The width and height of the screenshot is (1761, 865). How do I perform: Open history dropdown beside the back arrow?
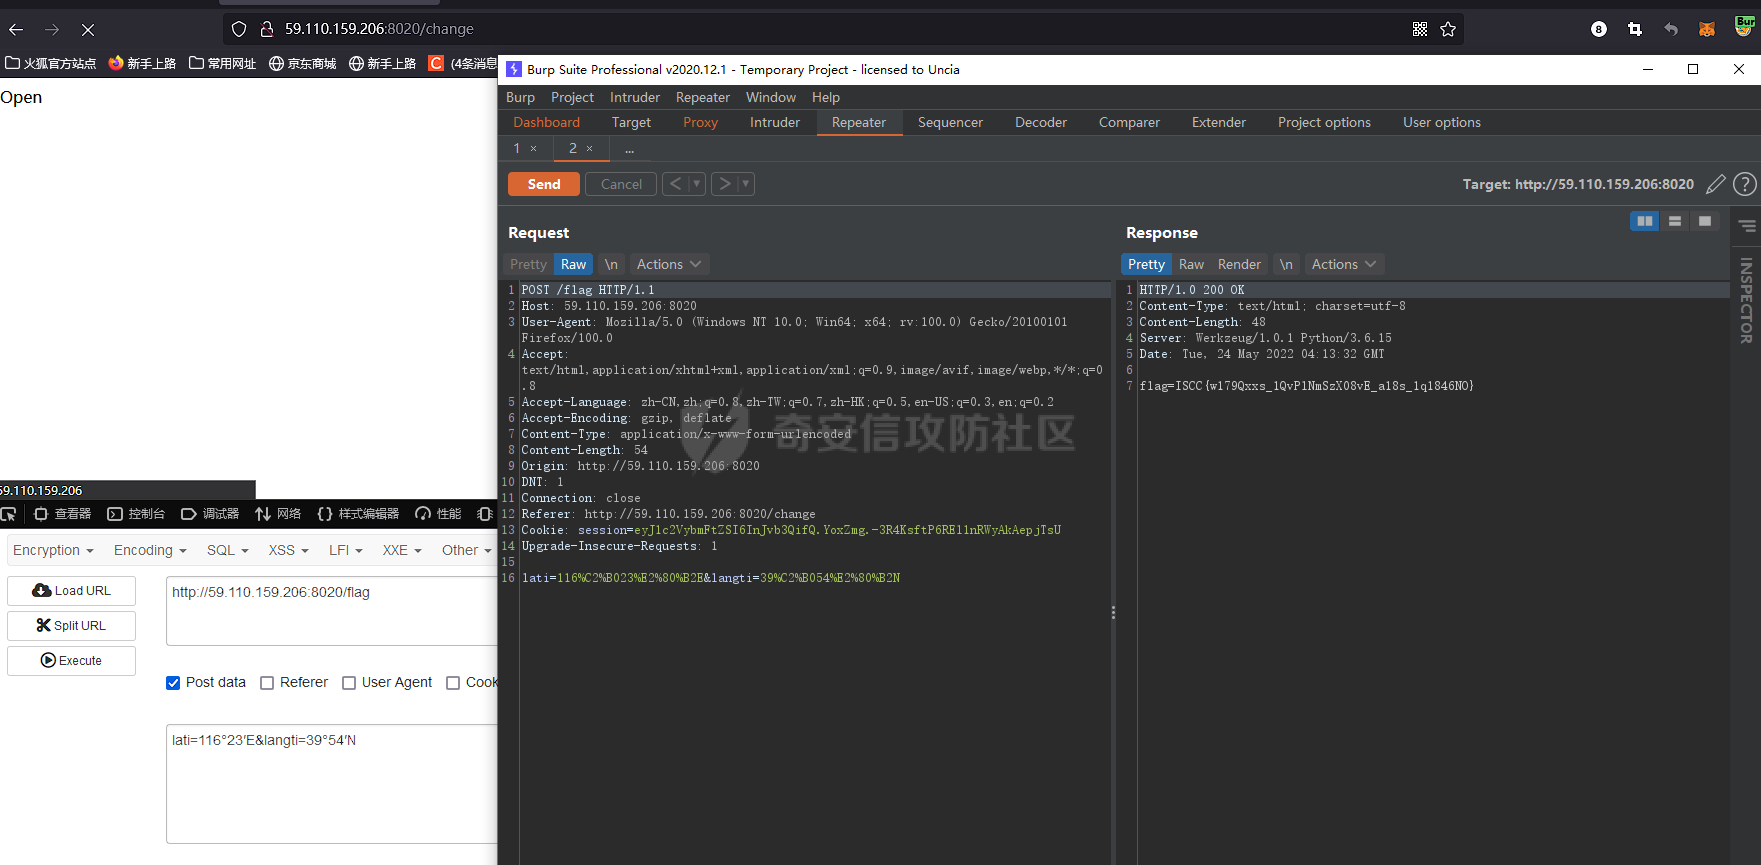697,184
